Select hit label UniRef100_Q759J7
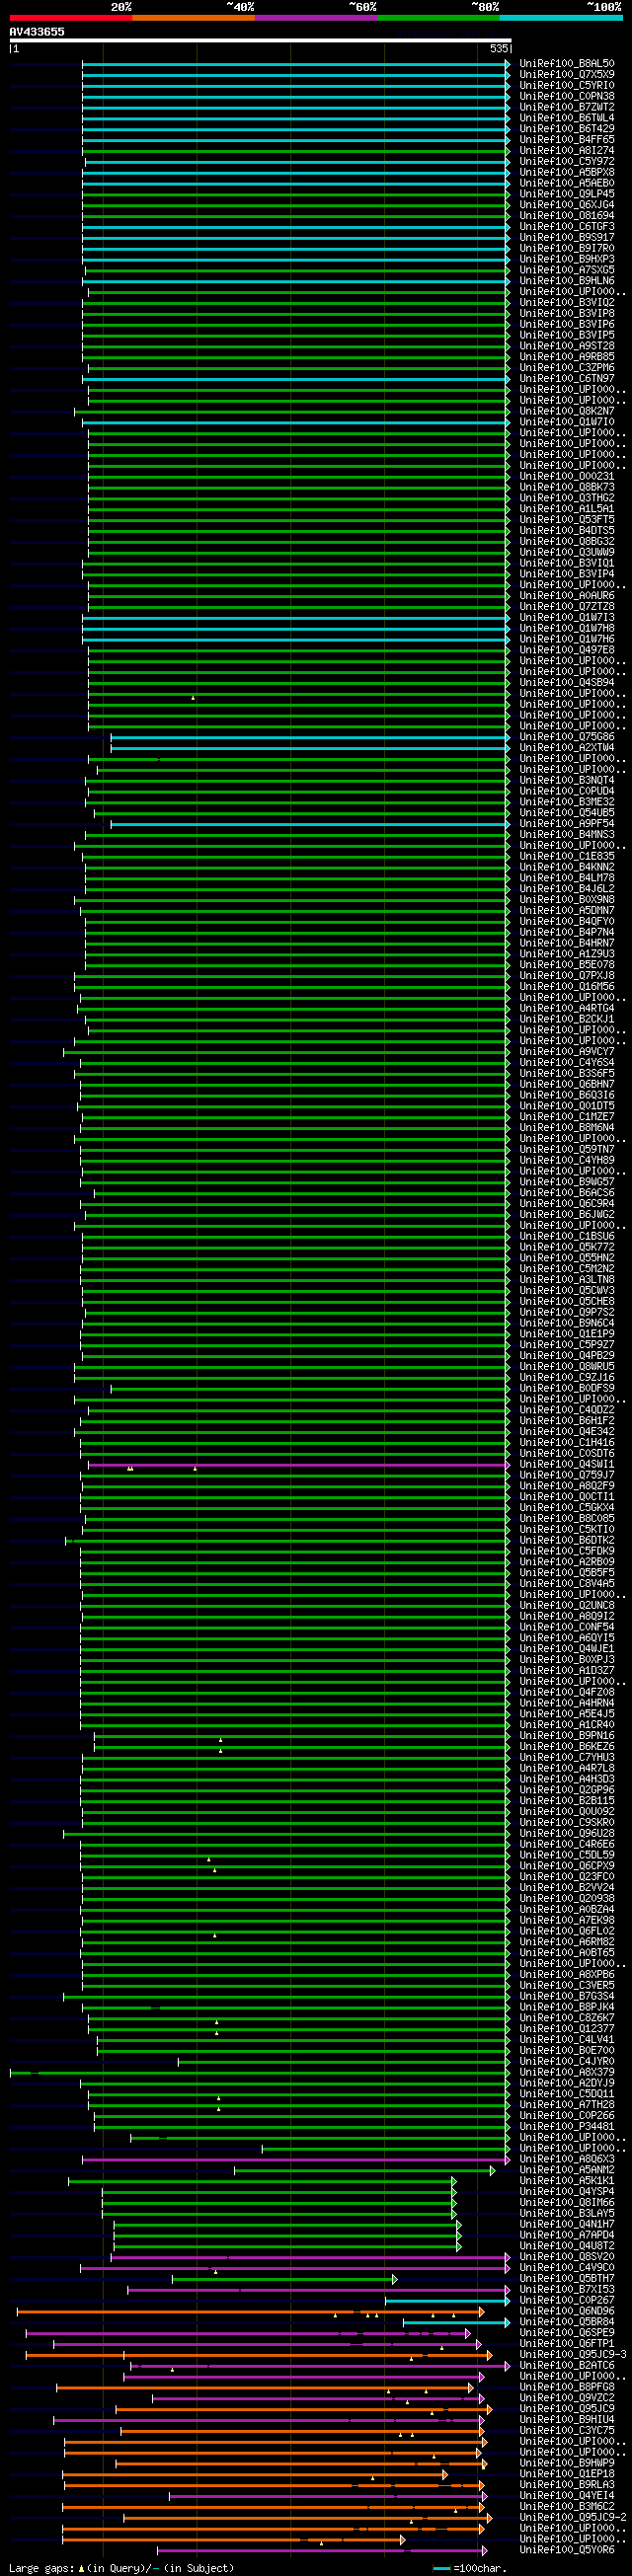The width and height of the screenshot is (632, 2576). [x=567, y=1476]
